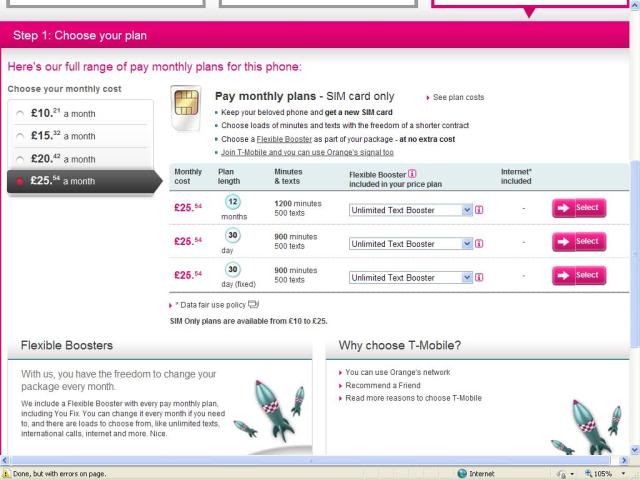Click info icon next to 12 months plan dropdown
640x480 pixels.
[x=479, y=209]
